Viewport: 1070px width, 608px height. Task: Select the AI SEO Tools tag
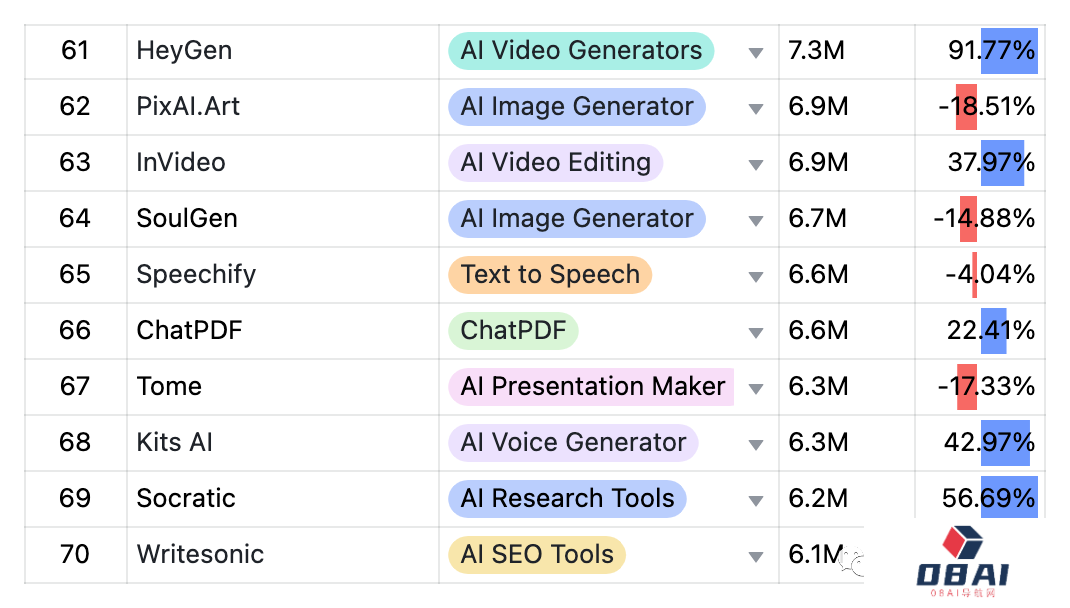tap(536, 554)
